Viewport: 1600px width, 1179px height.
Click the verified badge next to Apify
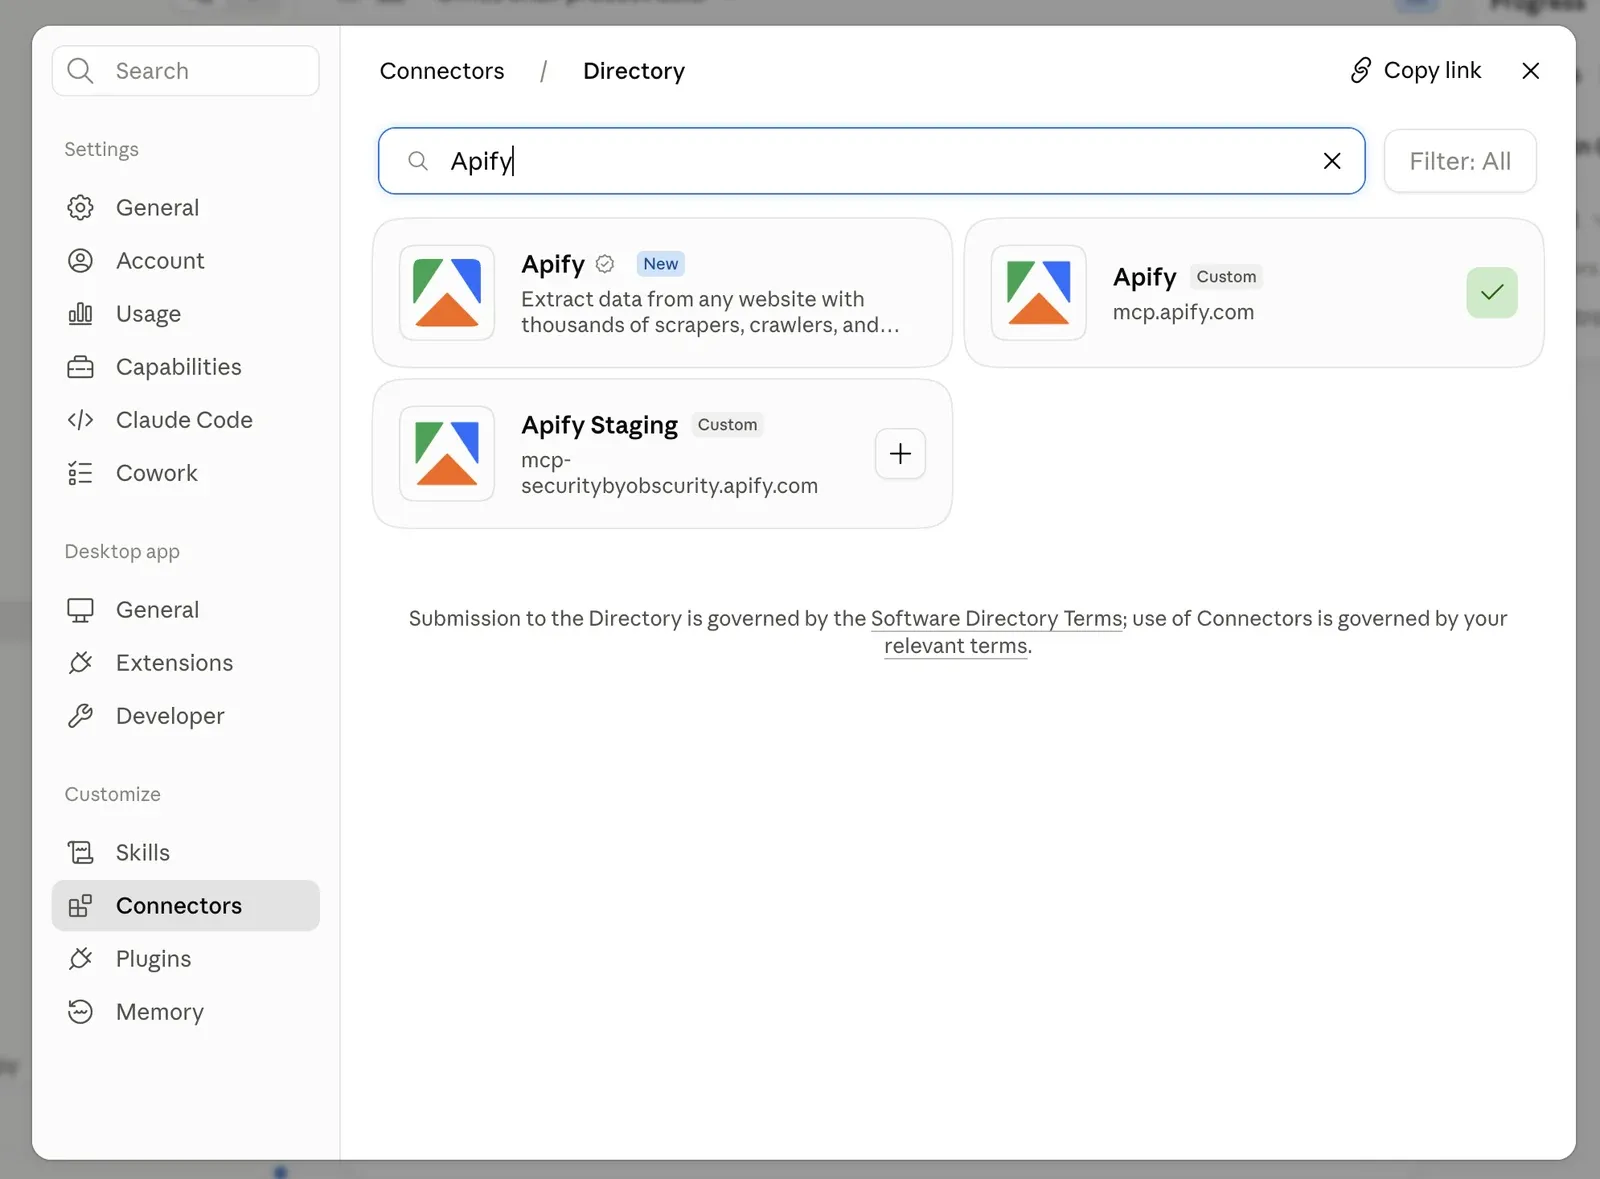point(605,264)
